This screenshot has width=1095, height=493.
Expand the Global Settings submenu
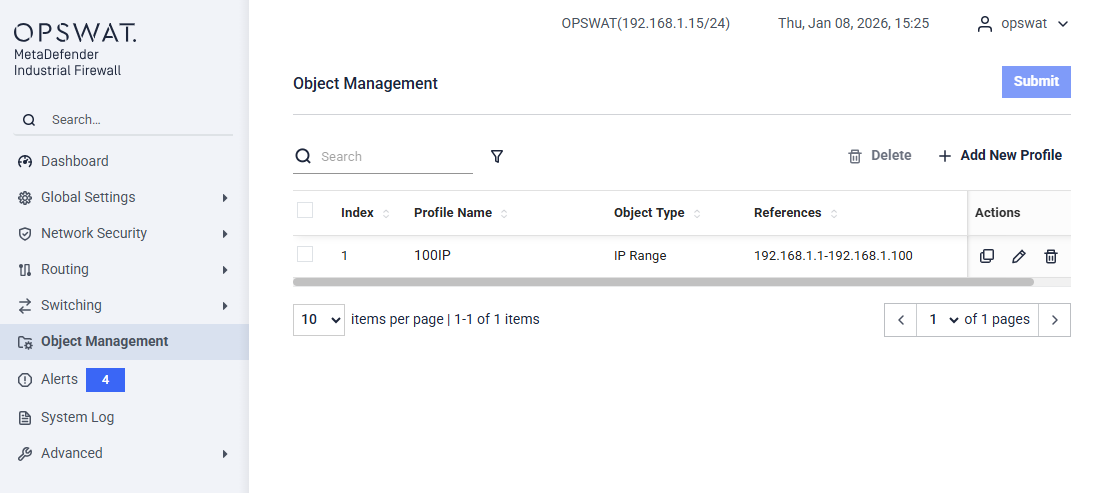point(124,197)
